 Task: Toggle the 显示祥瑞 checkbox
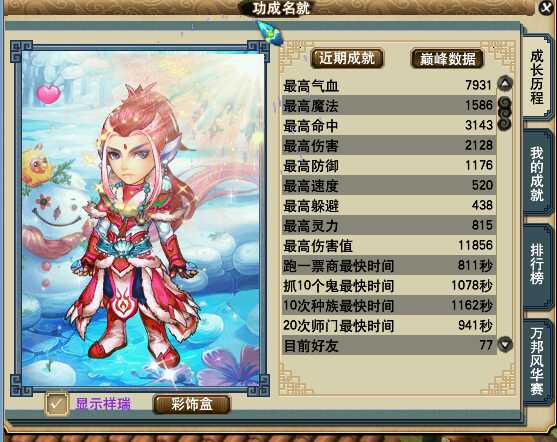[x=57, y=404]
